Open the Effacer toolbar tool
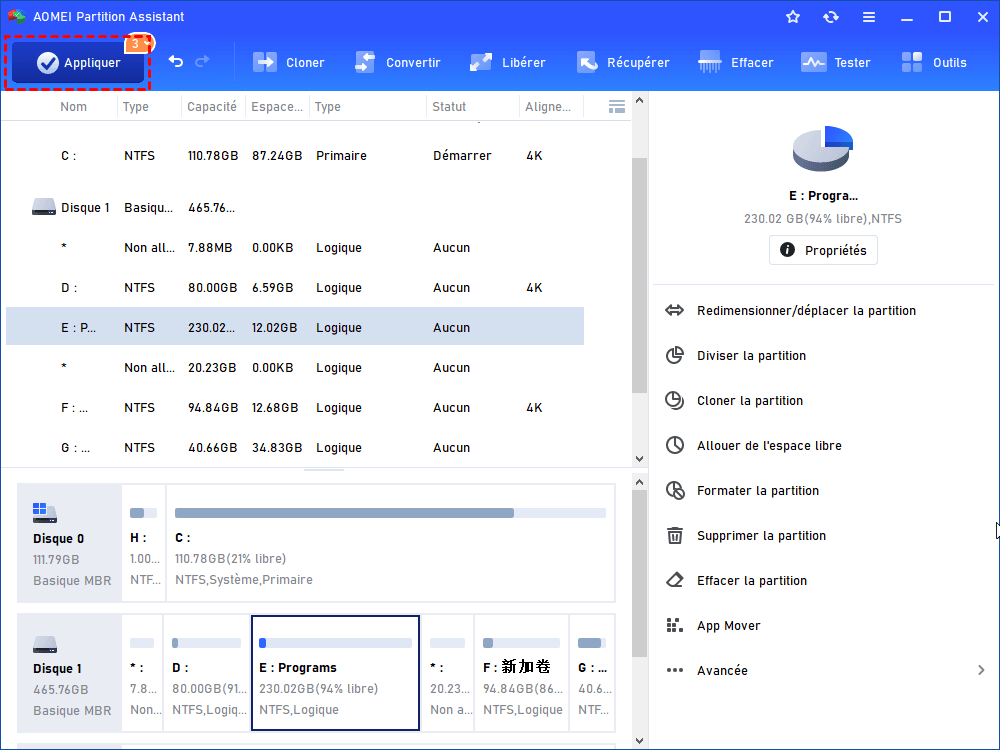 [735, 62]
